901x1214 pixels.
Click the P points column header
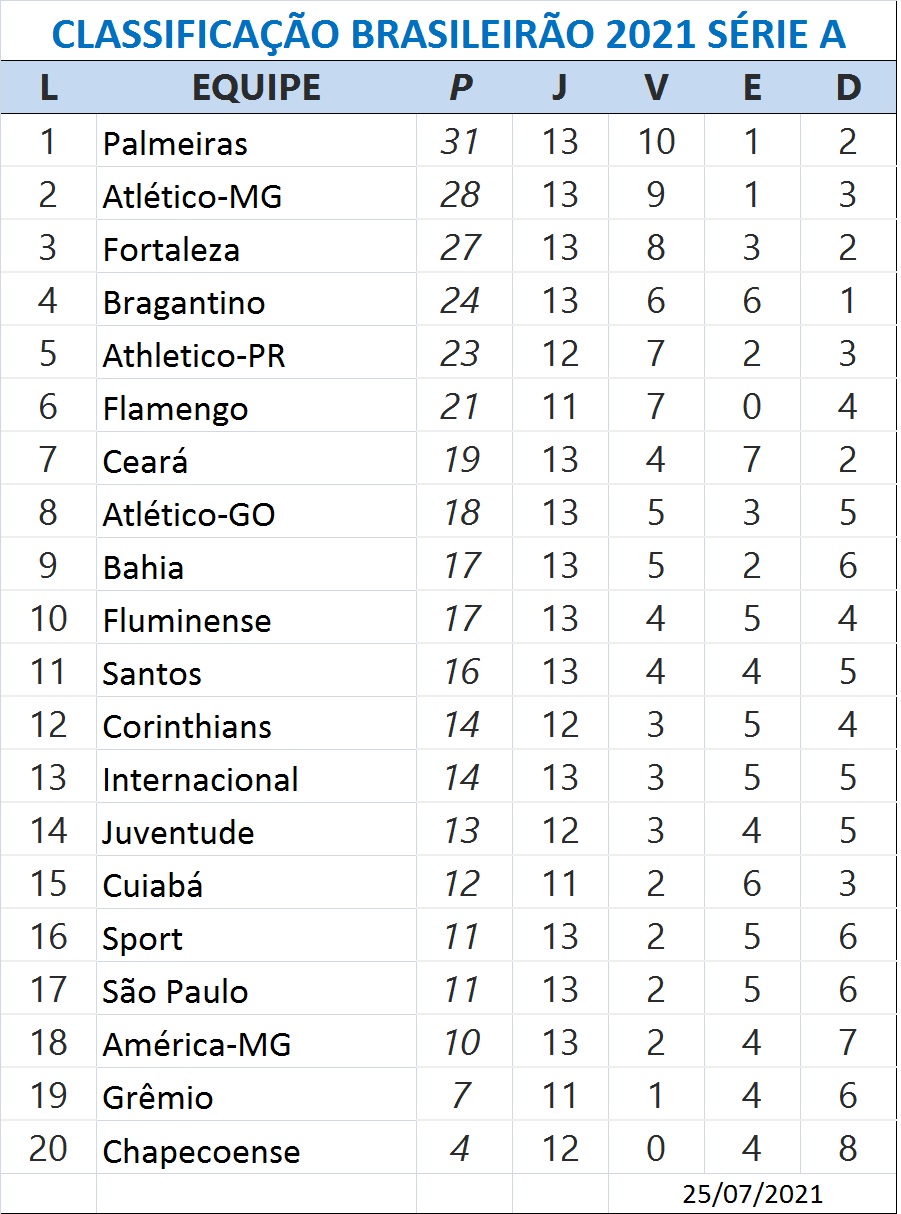460,88
